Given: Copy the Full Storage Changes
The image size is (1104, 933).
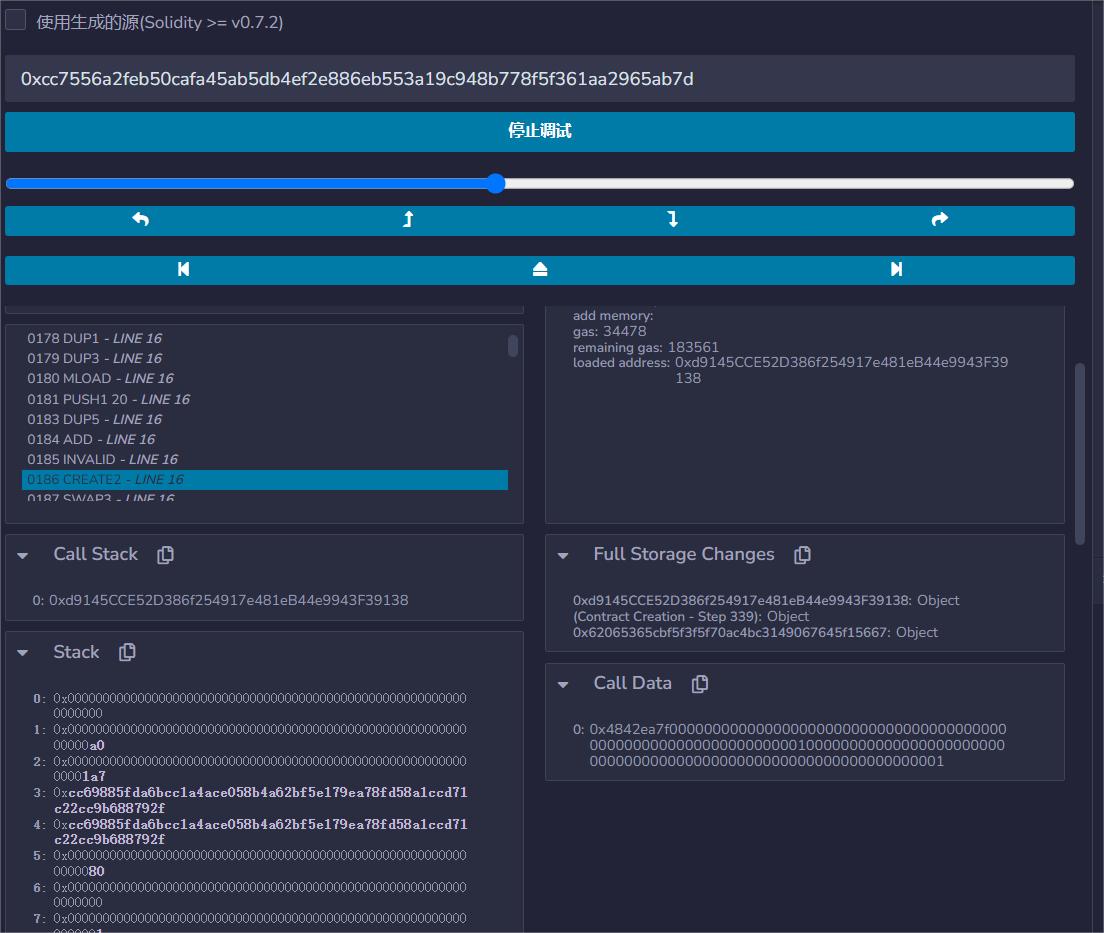Looking at the screenshot, I should click(x=802, y=555).
